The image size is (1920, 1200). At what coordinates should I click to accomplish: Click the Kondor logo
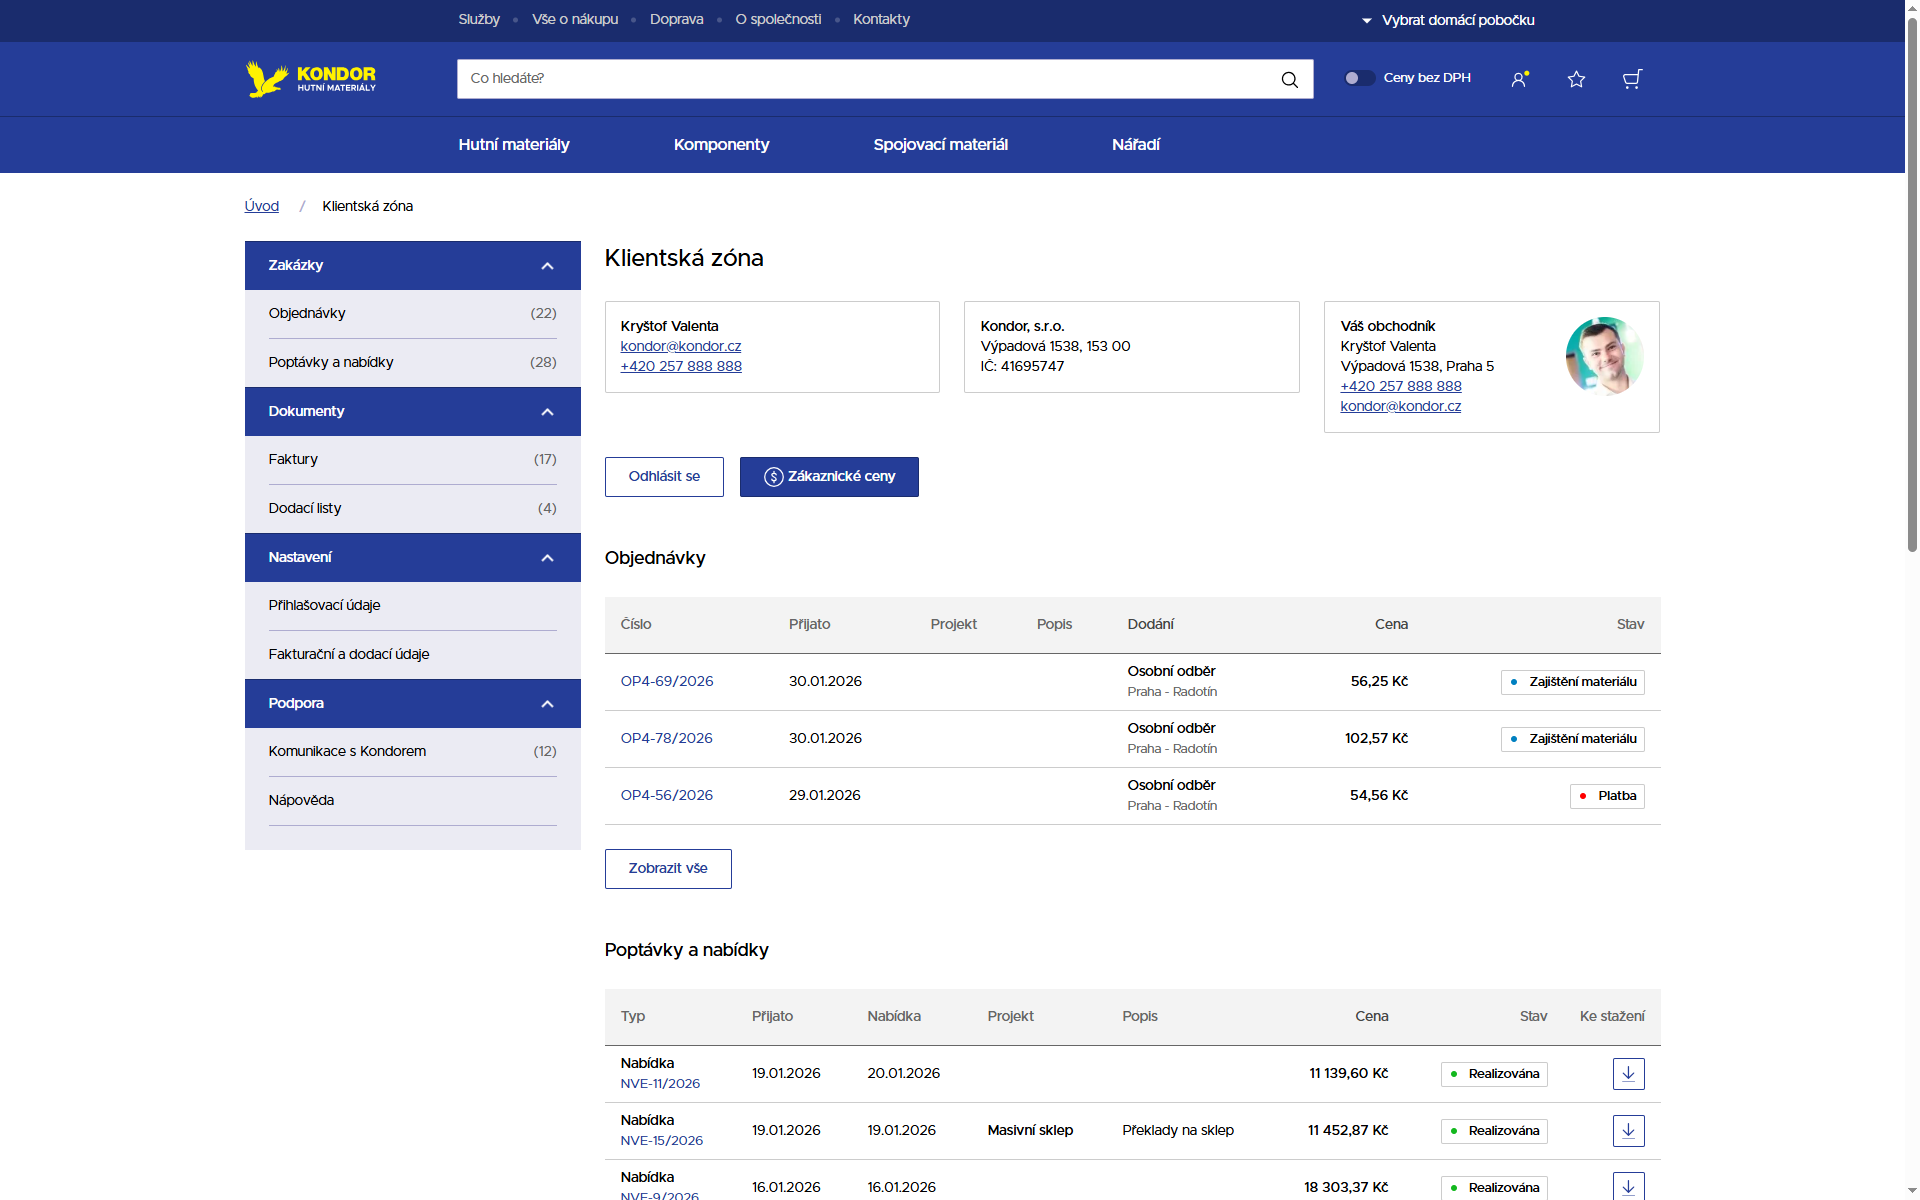311,78
